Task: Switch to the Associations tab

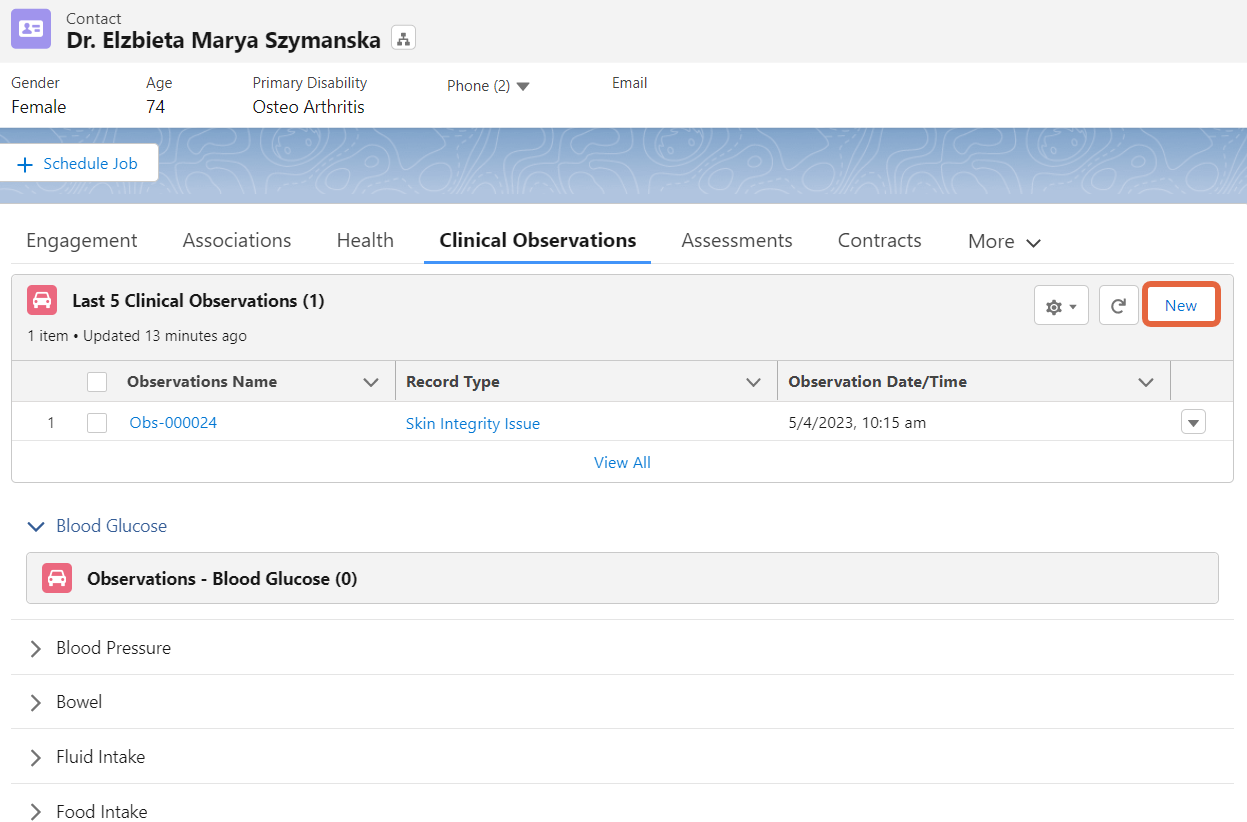Action: pos(237,240)
